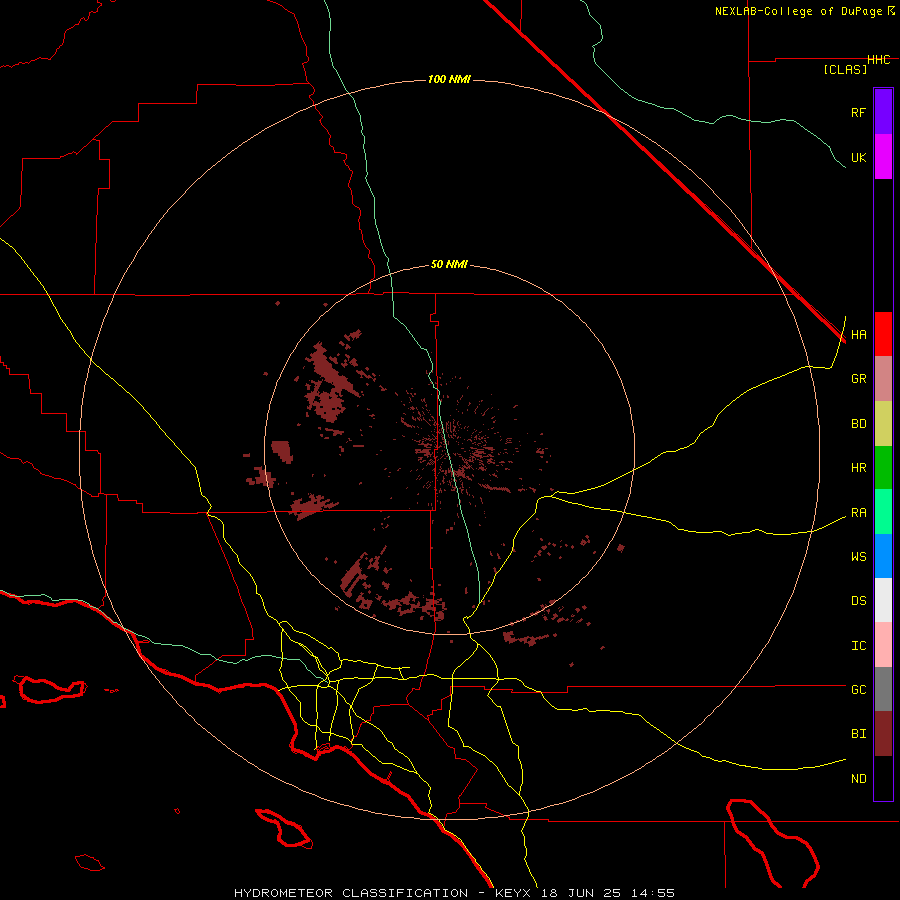Click the WS legend label
This screenshot has width=900, height=900.
858,556
